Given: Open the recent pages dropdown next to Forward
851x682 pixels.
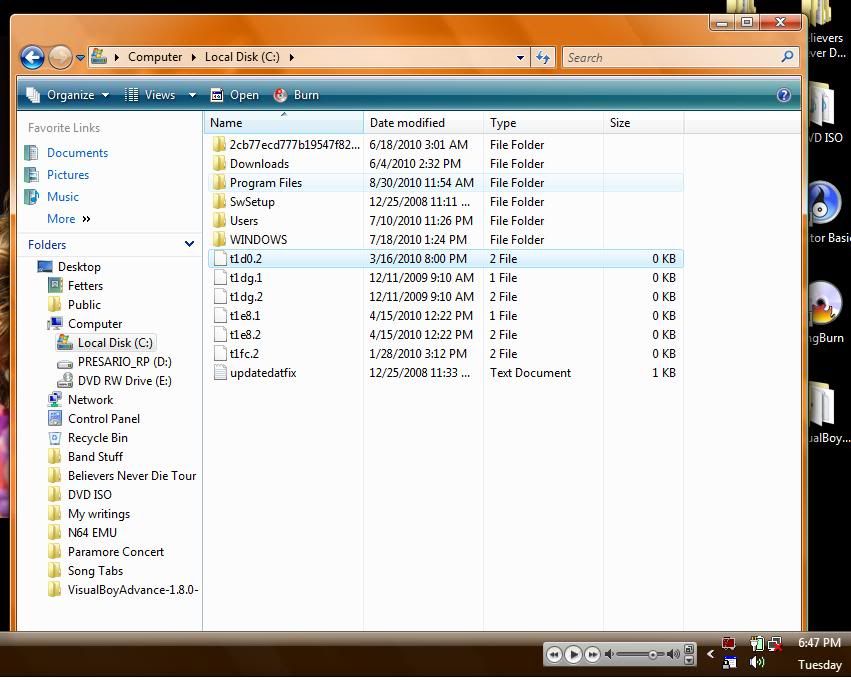Looking at the screenshot, I should (x=80, y=57).
